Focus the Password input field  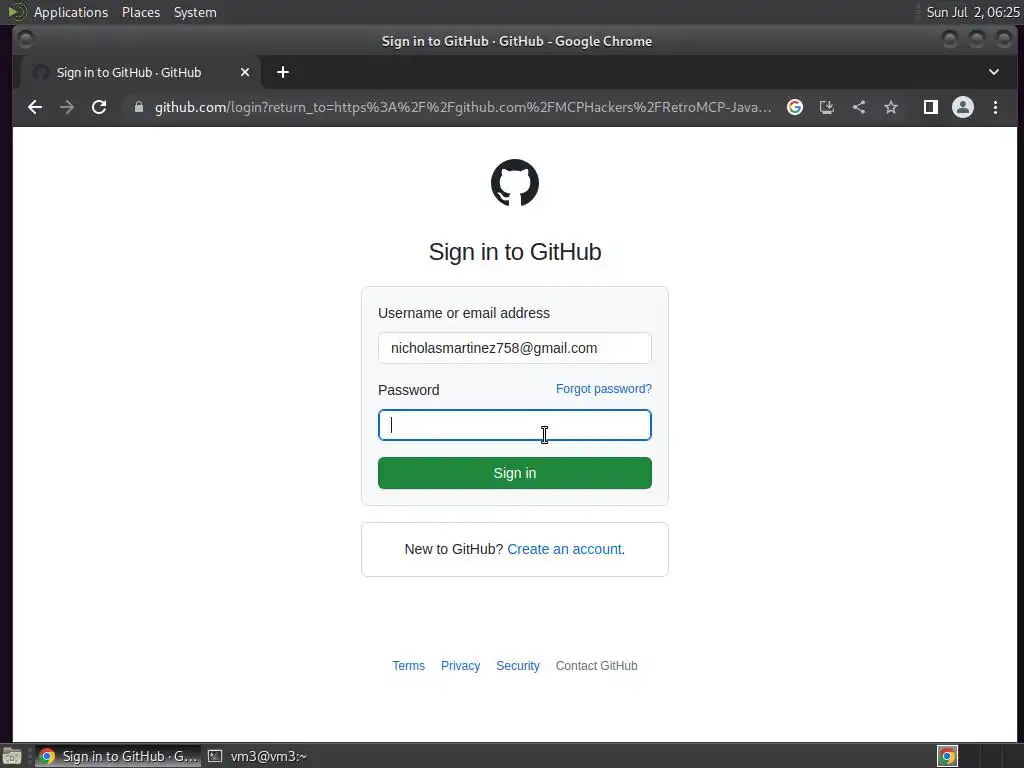515,425
